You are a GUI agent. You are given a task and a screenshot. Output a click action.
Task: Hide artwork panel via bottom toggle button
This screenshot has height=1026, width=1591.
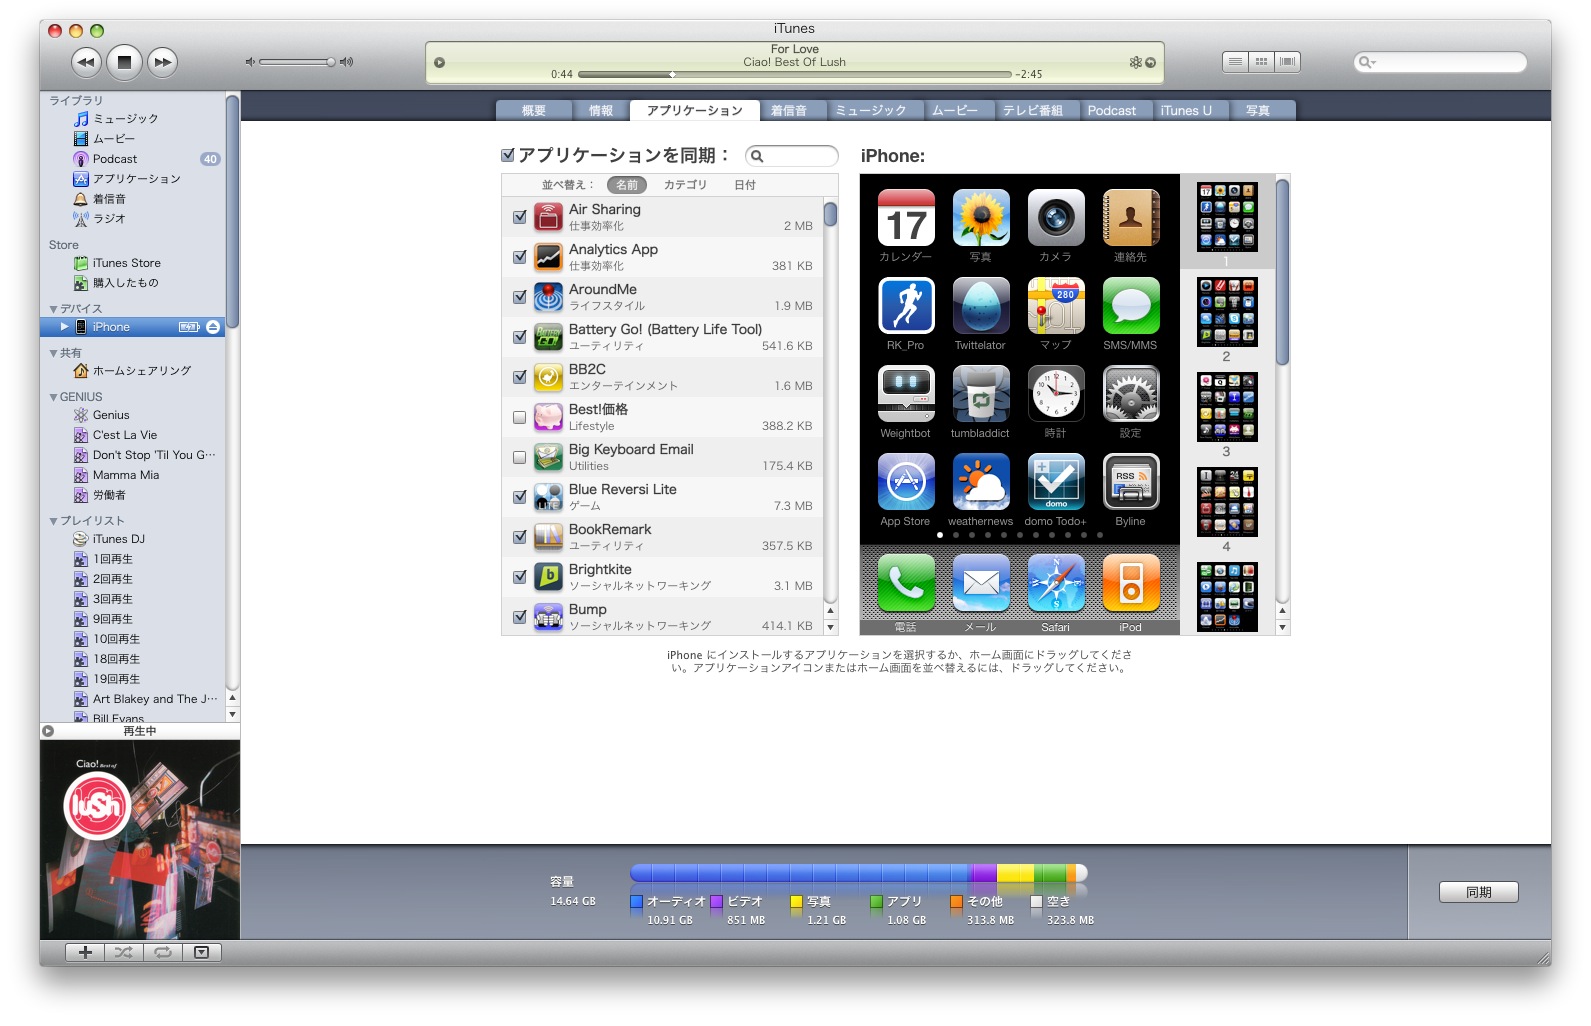tap(201, 953)
